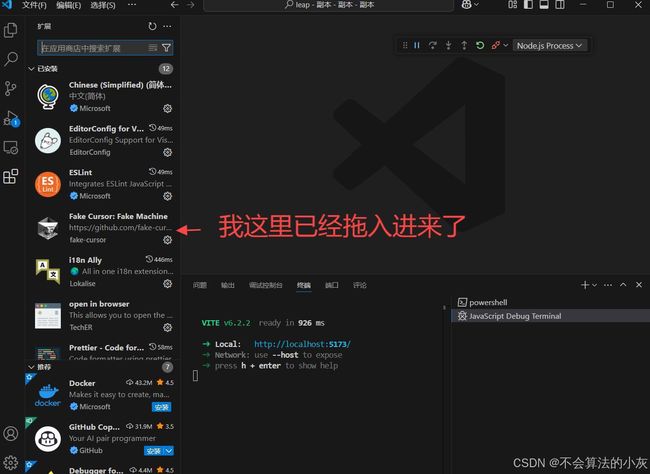Open manage gear for Chinese (Simplified) extension
Viewport: 650px width, 474px height.
[x=167, y=108]
